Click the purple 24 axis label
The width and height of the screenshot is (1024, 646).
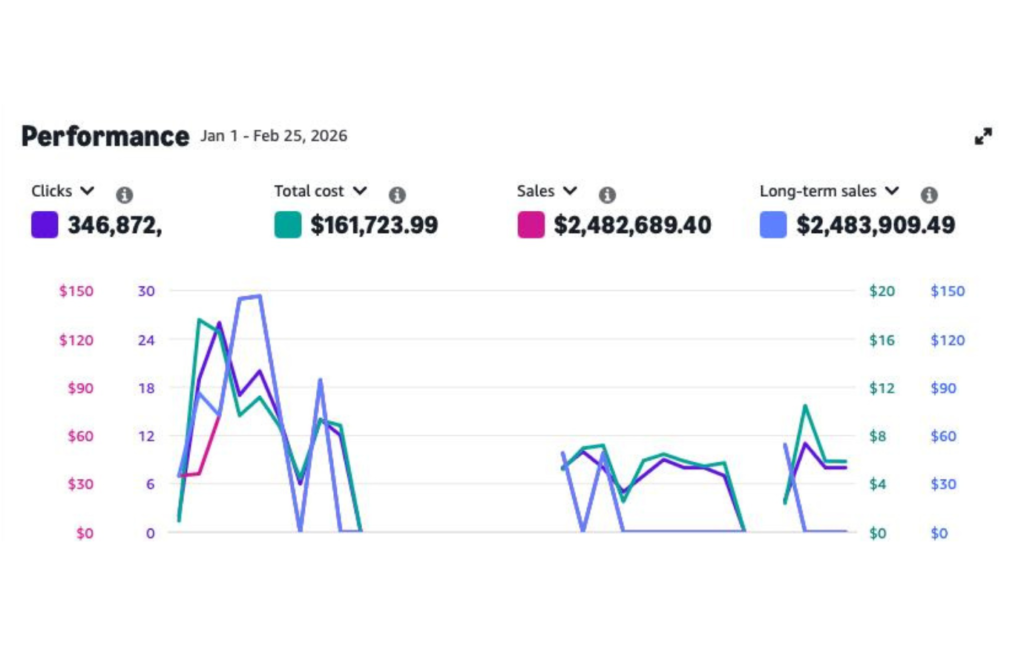(146, 340)
